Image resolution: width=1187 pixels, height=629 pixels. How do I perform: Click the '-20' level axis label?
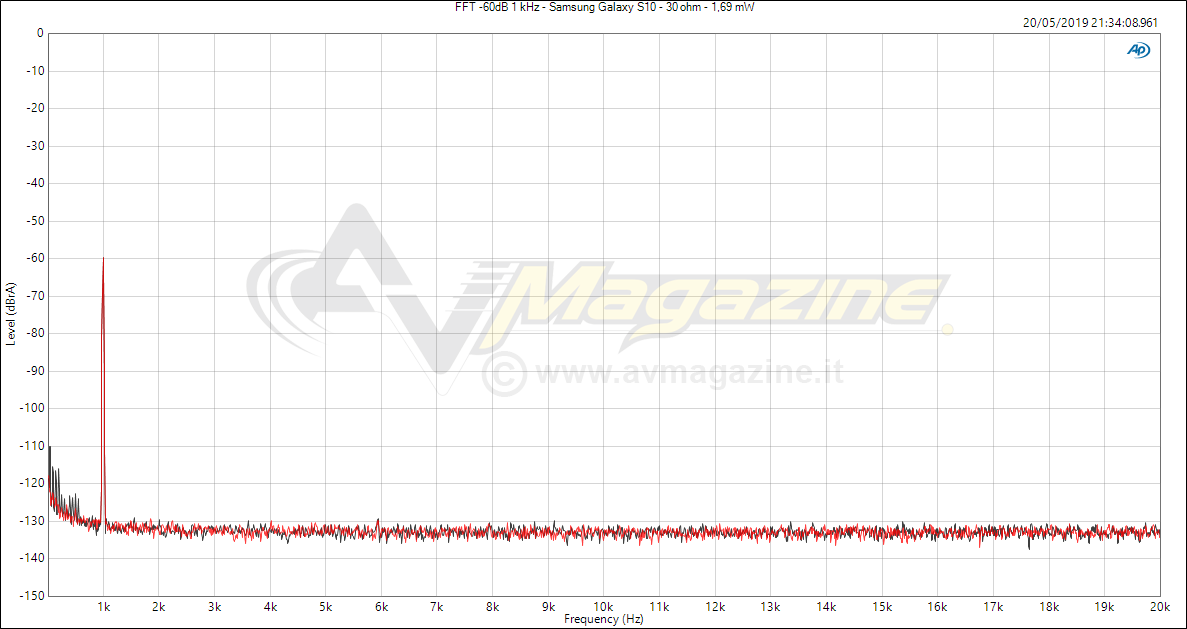[34, 108]
